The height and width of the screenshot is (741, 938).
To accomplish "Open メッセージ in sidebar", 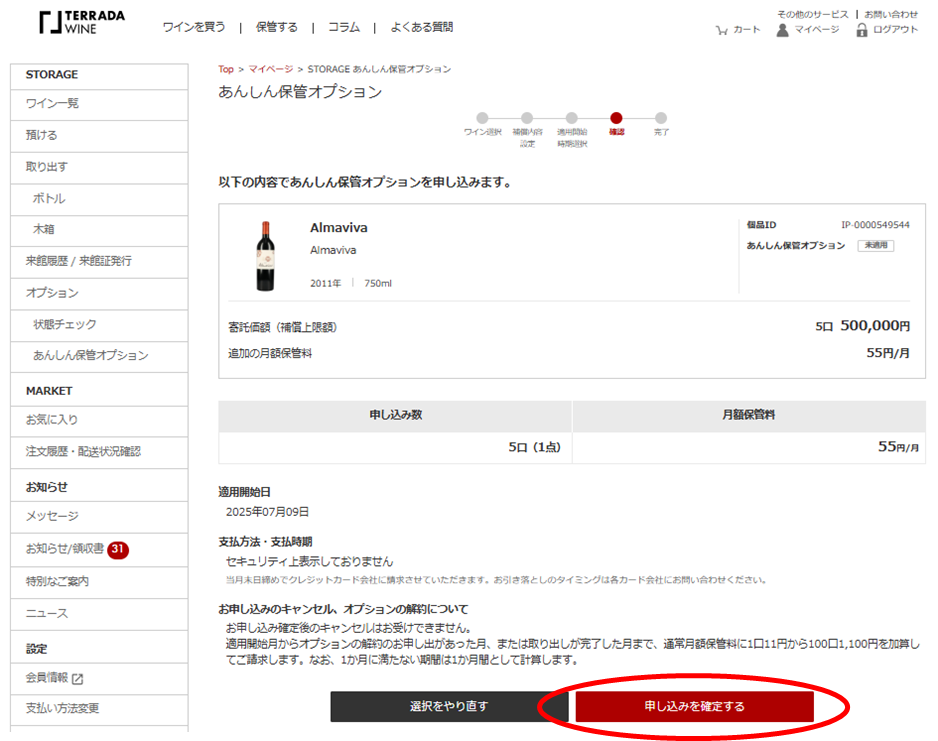I will tap(99, 516).
